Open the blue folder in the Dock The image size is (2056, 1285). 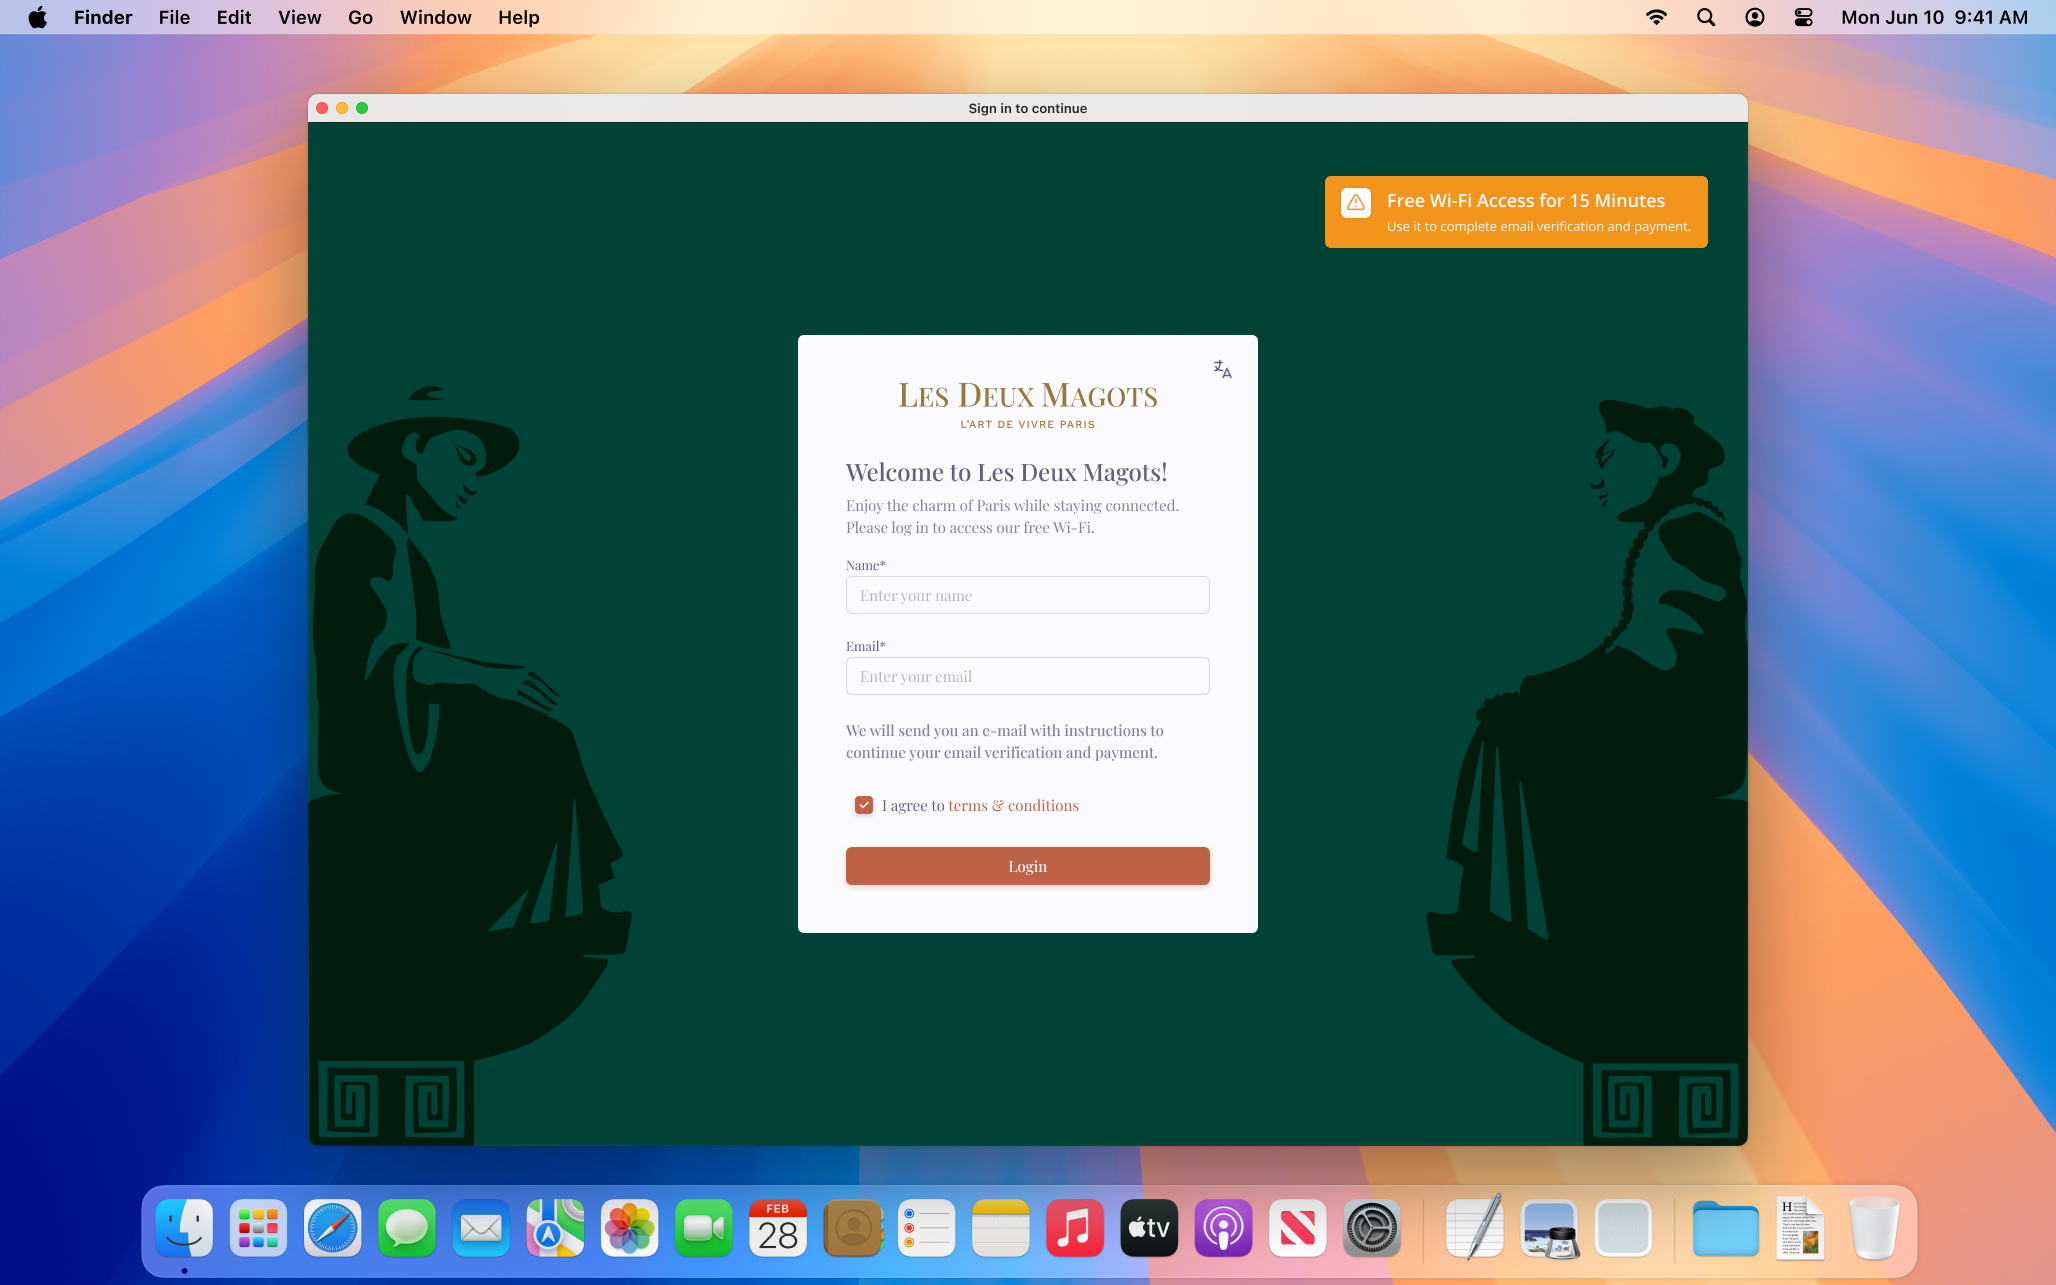pyautogui.click(x=1726, y=1228)
